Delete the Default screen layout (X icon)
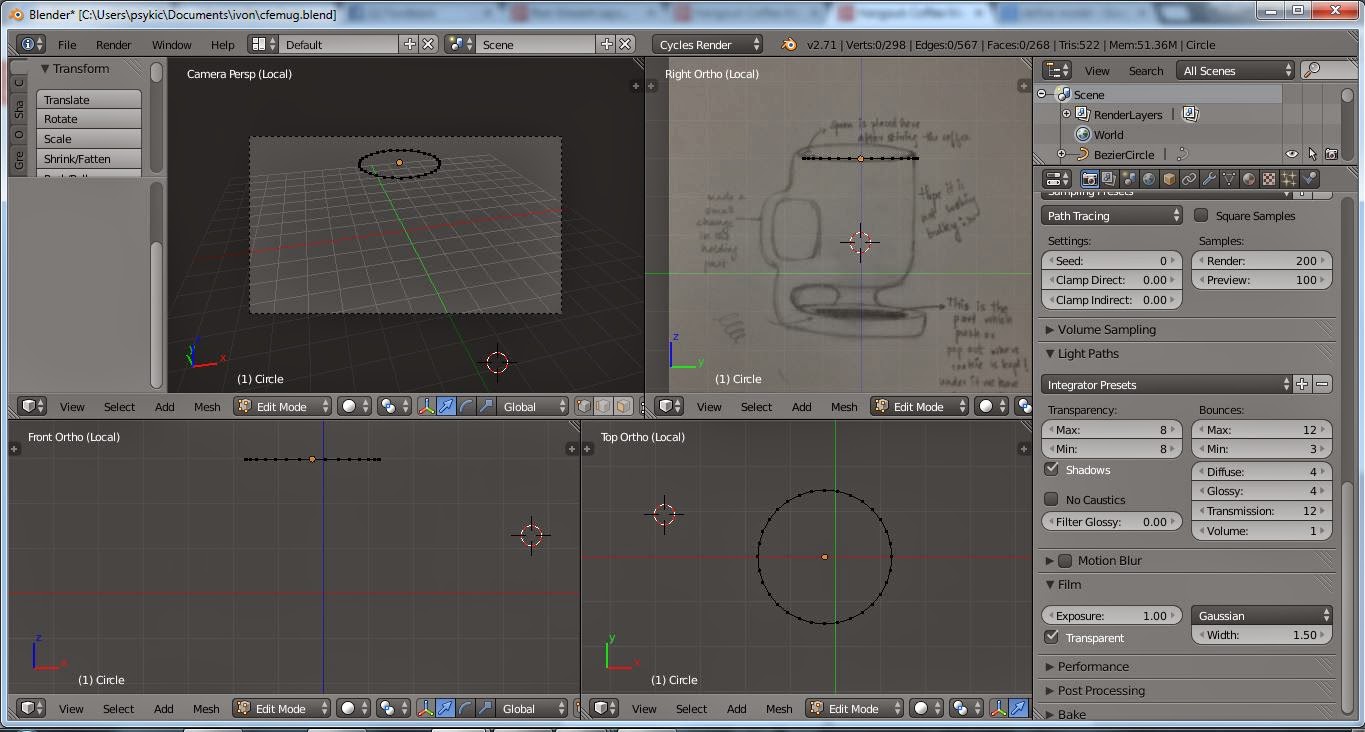This screenshot has width=1365, height=732. 428,44
